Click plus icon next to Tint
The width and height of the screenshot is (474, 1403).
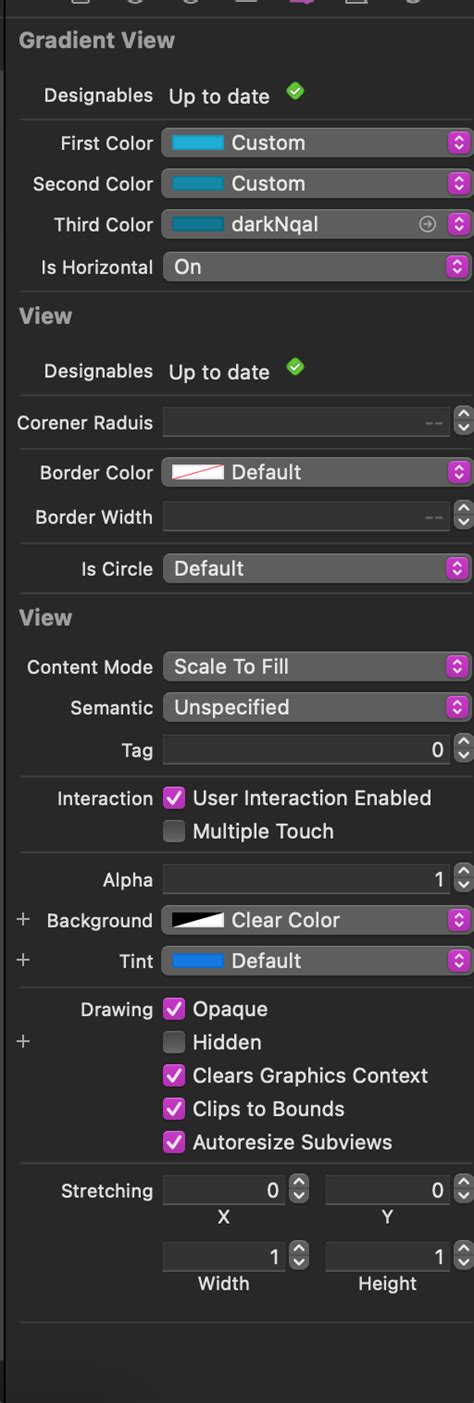24,960
